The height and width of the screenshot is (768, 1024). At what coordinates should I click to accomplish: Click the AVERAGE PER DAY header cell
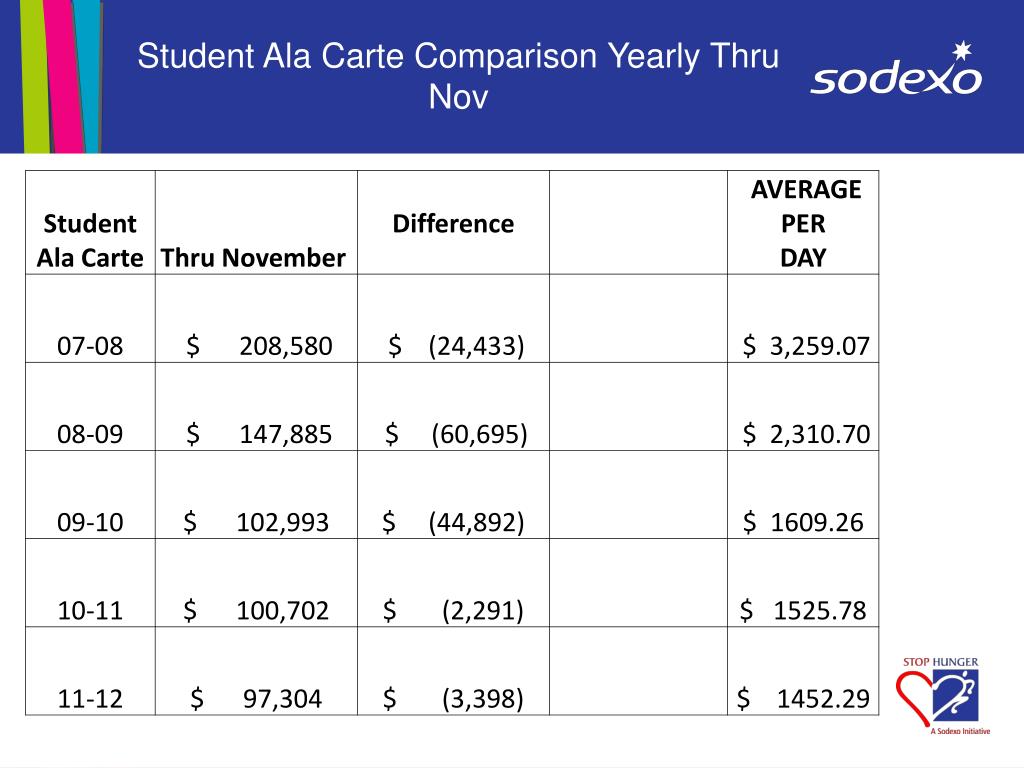click(x=803, y=223)
